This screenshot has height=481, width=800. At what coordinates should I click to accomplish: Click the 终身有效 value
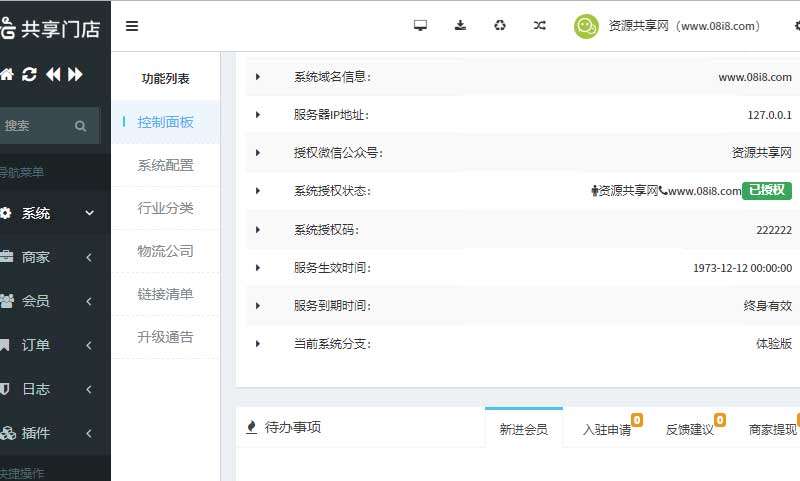[x=768, y=306]
